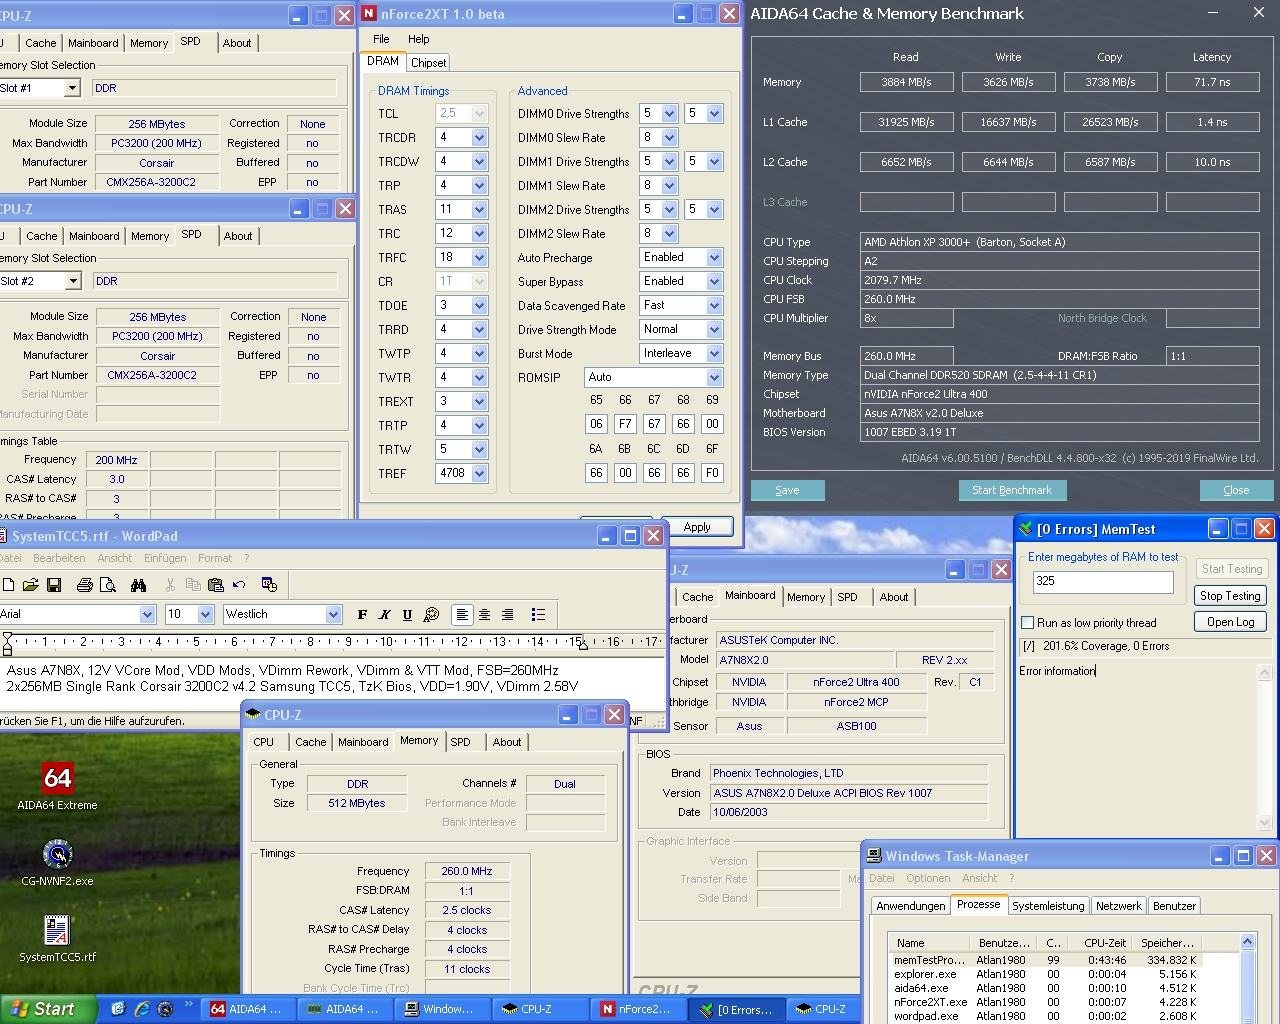Expand ROMSIP Auto dropdown

[x=714, y=378]
